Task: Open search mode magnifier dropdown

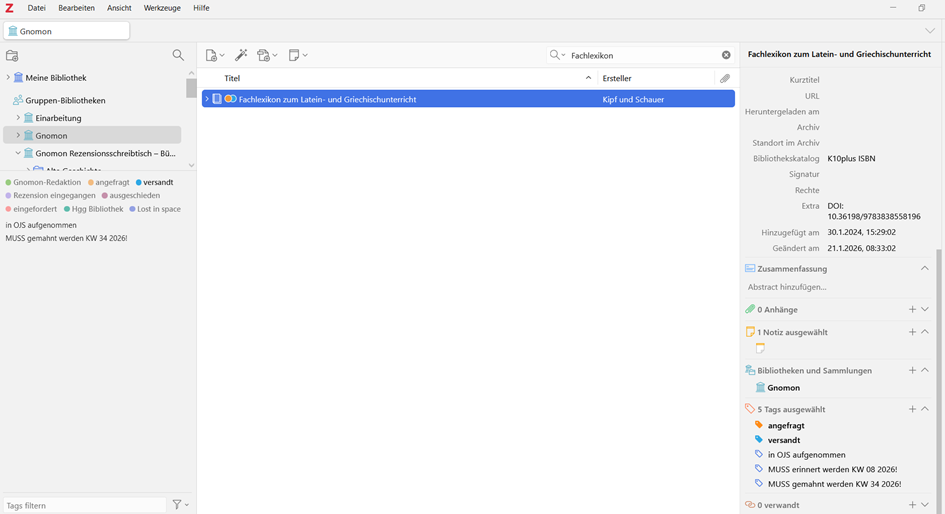Action: click(x=557, y=55)
